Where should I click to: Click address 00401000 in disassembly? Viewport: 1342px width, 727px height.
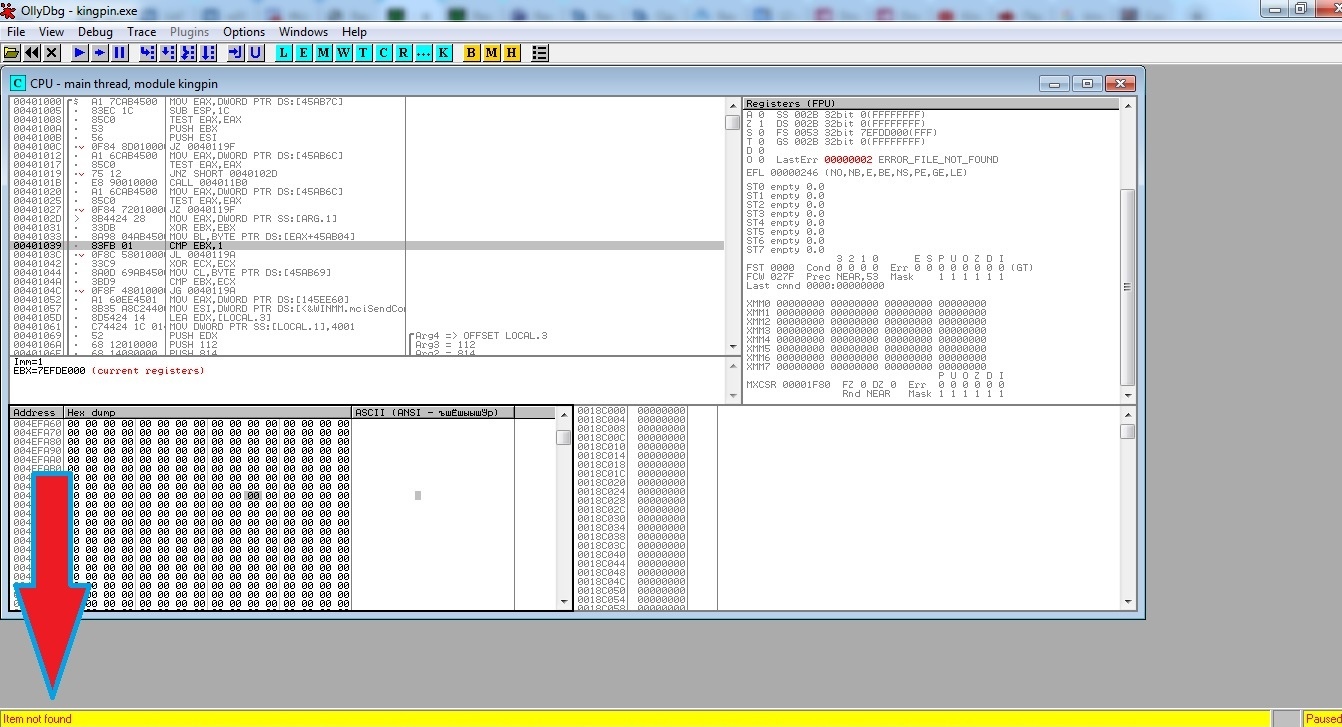tap(37, 101)
